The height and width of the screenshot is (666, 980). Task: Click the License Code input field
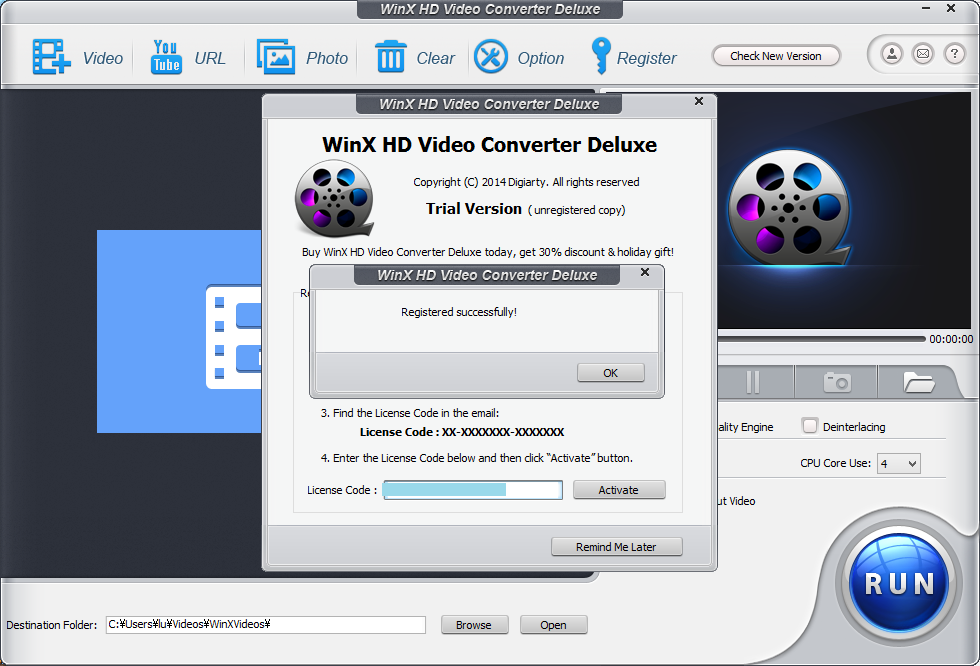click(472, 490)
